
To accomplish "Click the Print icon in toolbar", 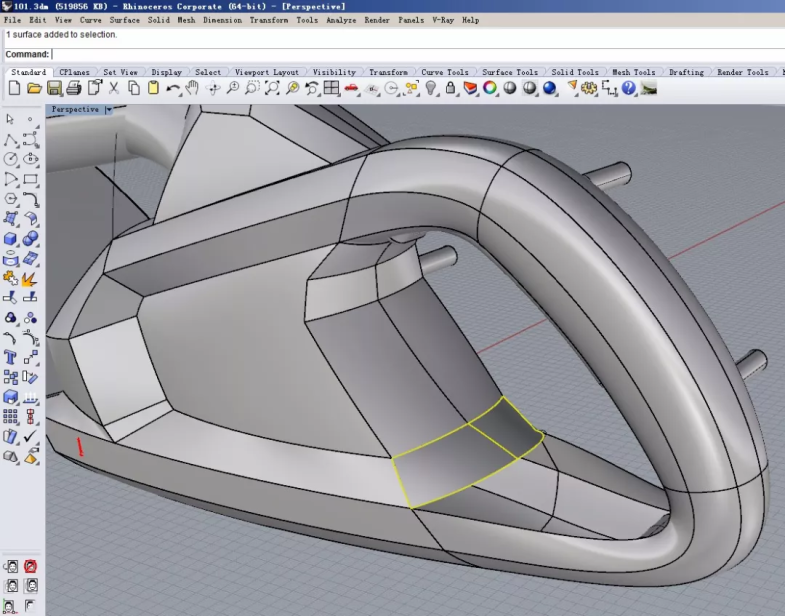I will click(x=73, y=88).
